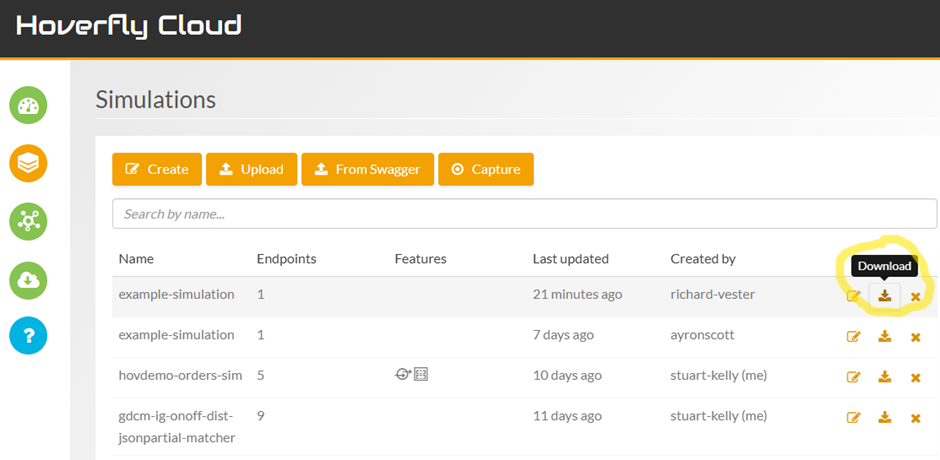This screenshot has width=940, height=460.
Task: Download ayronscott's example-simulation
Action: (885, 337)
